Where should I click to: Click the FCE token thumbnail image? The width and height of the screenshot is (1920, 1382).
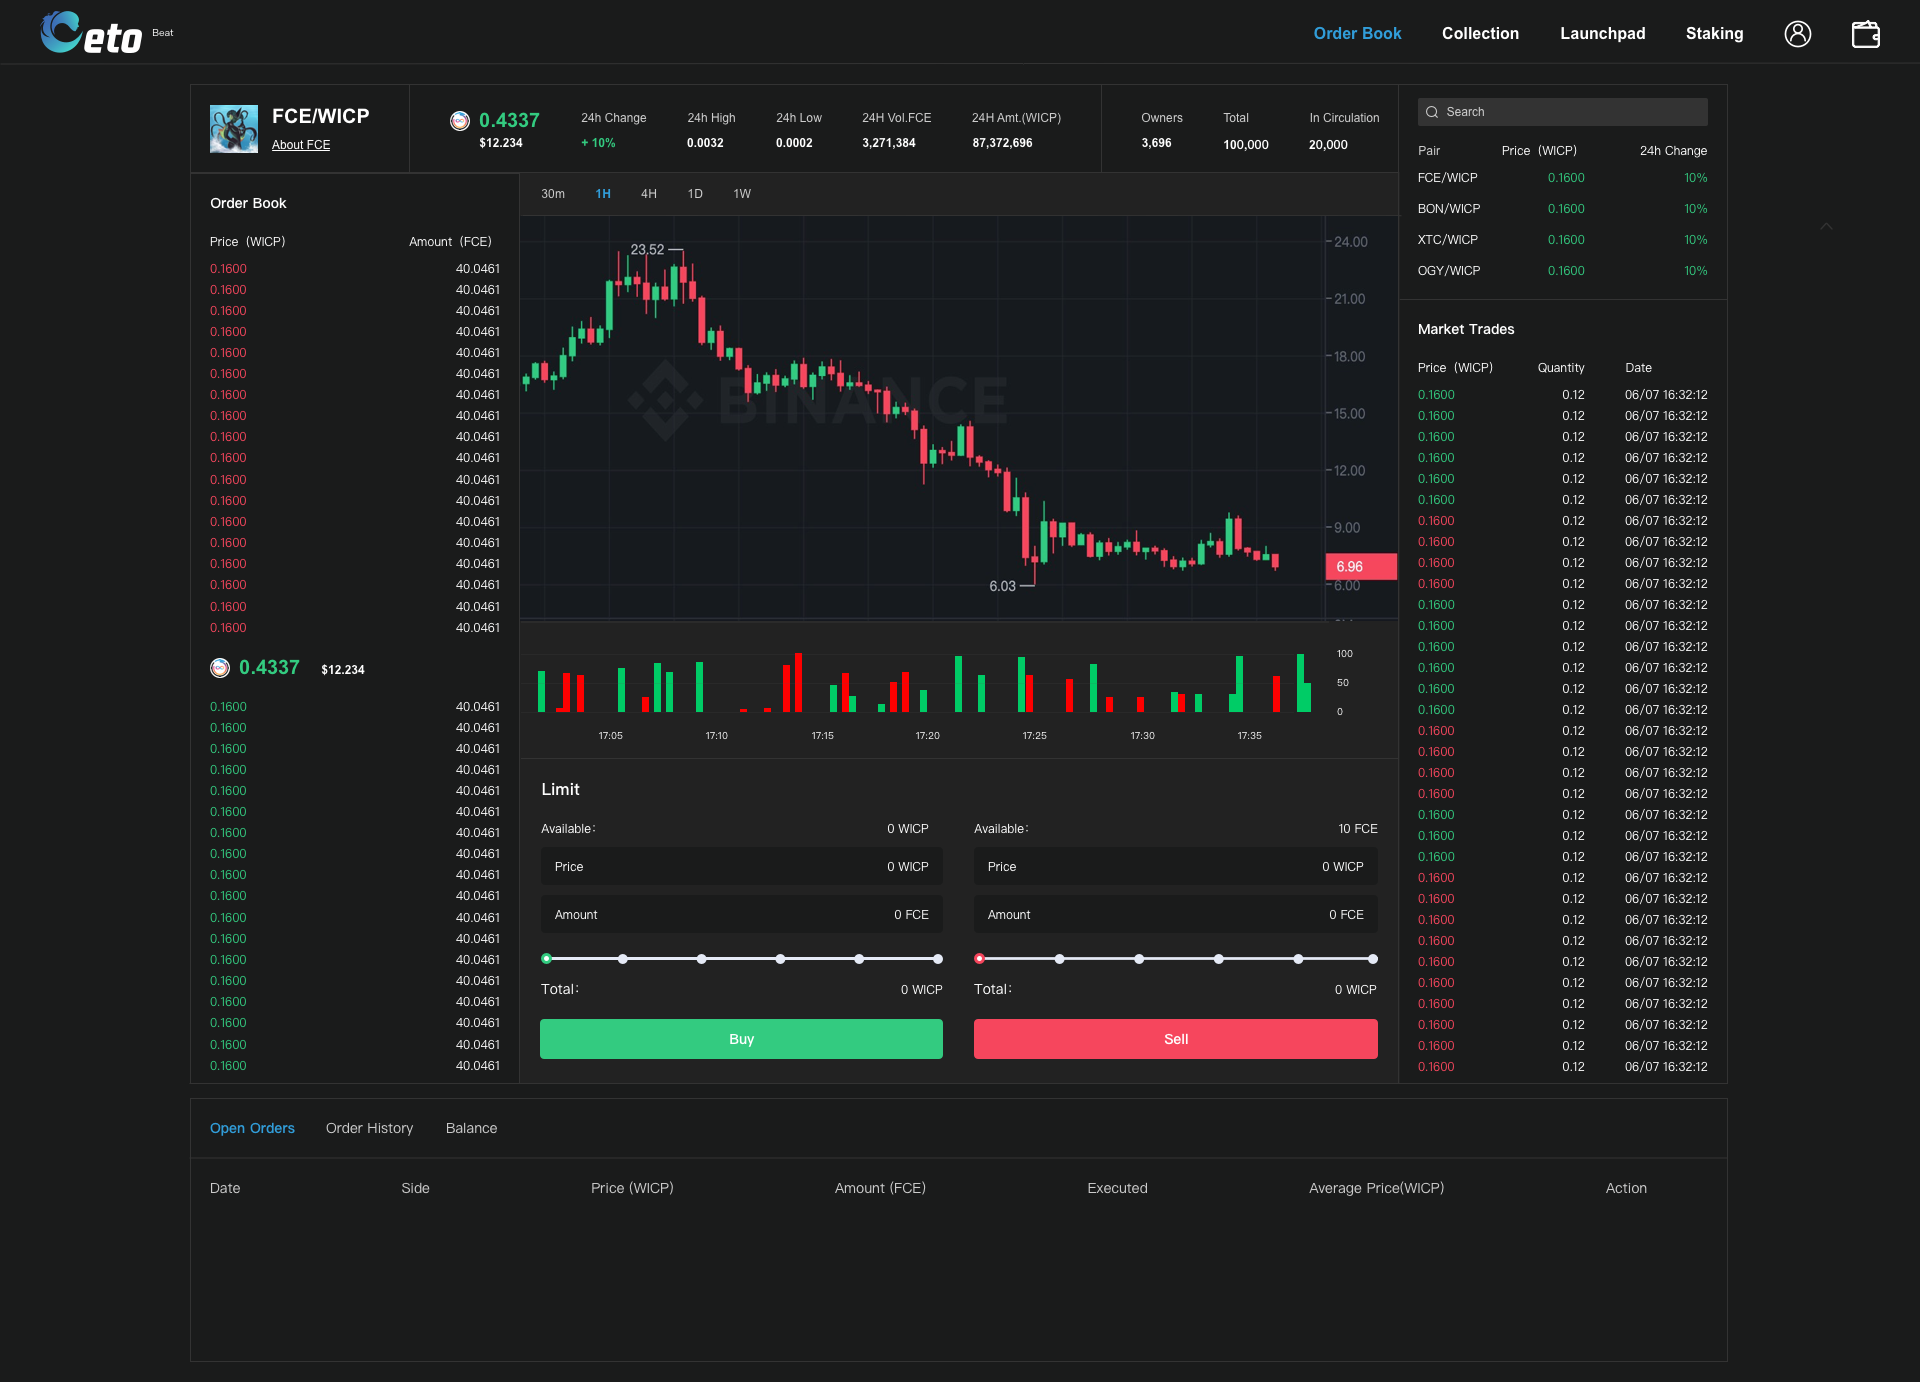pos(234,129)
